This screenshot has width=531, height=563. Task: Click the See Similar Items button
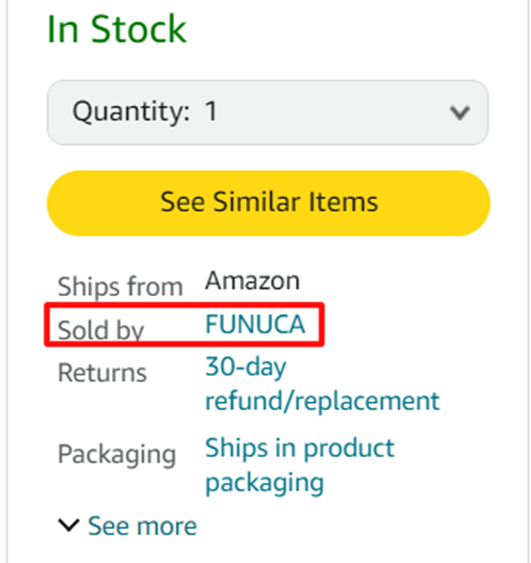click(269, 203)
